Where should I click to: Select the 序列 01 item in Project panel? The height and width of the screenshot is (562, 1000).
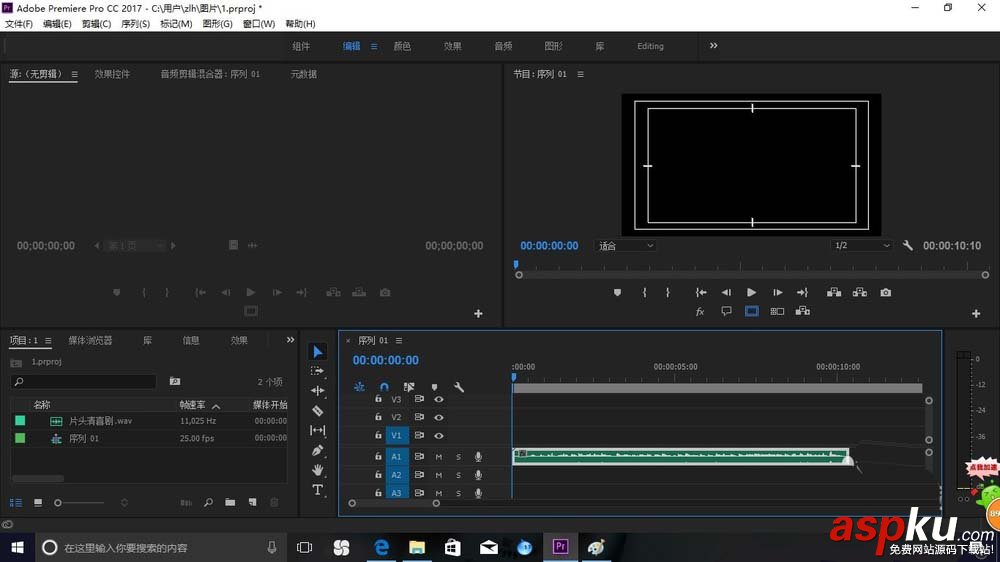tap(84, 439)
